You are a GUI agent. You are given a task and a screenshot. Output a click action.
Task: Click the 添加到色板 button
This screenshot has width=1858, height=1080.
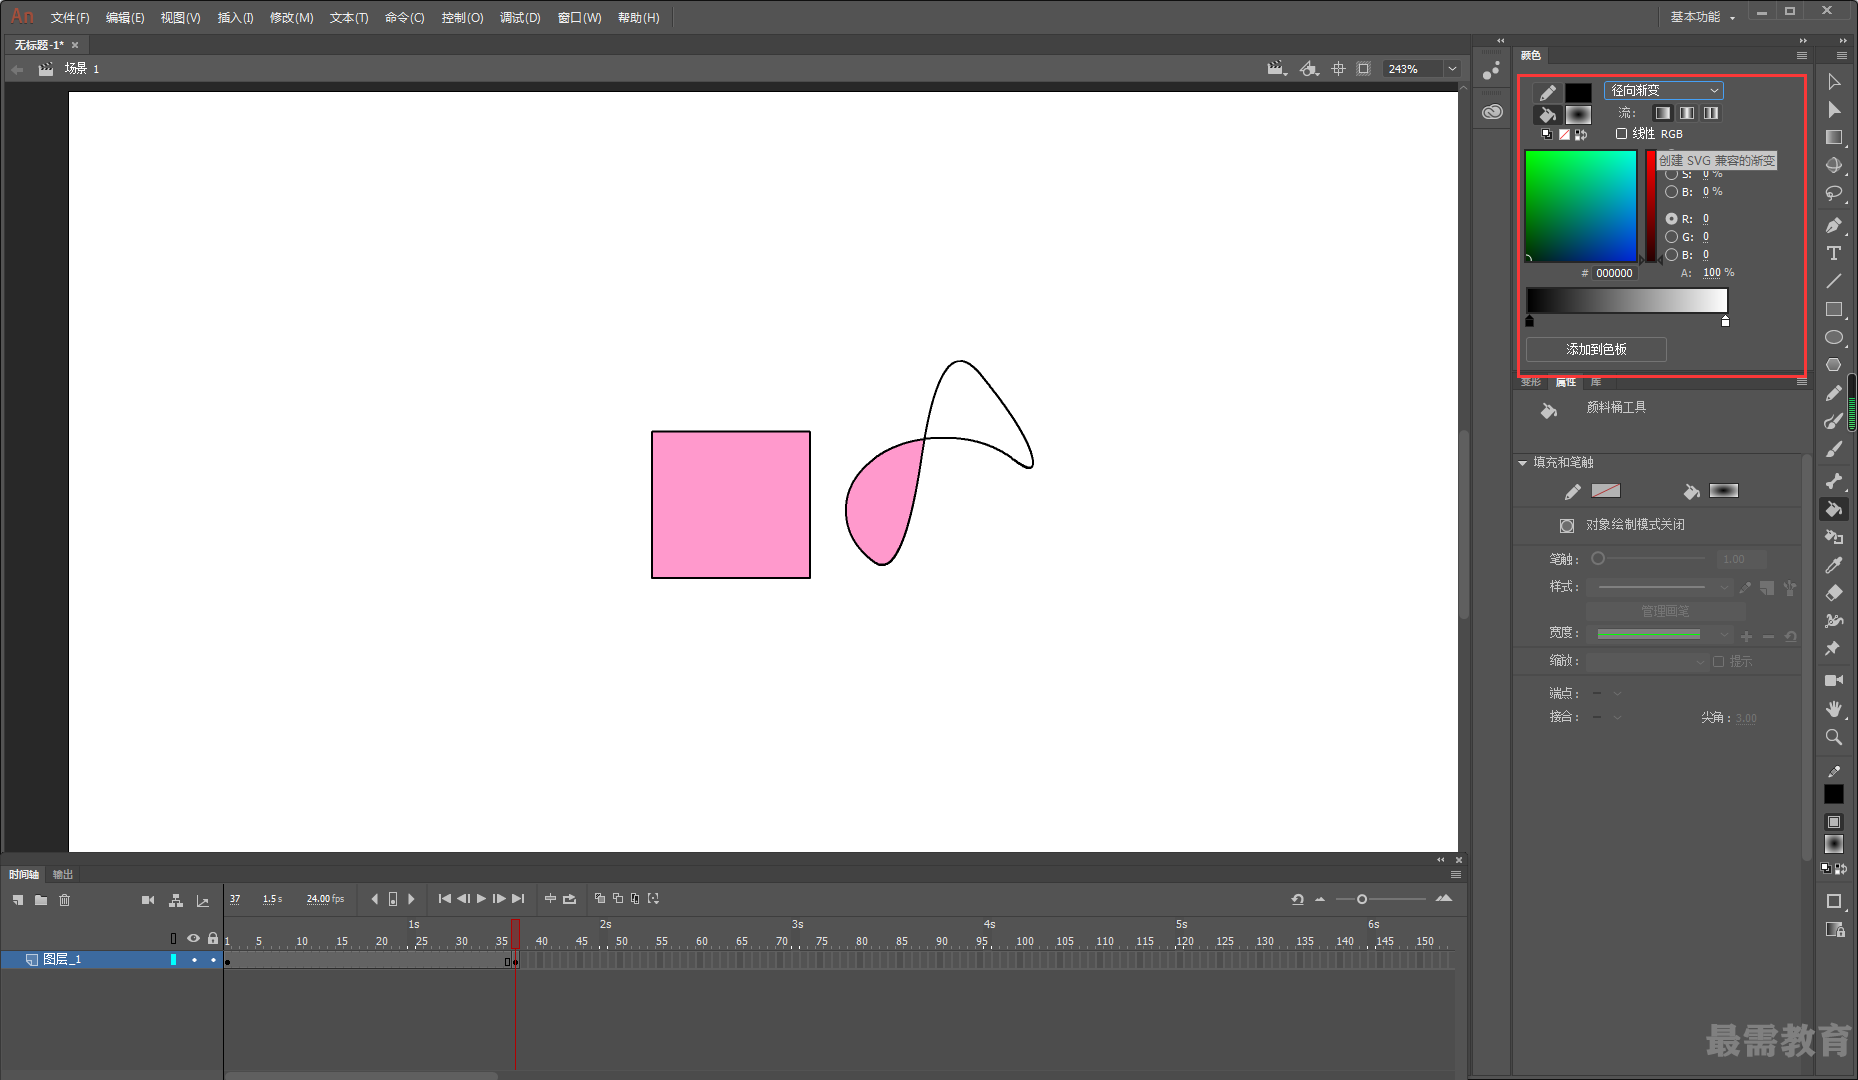pyautogui.click(x=1596, y=349)
